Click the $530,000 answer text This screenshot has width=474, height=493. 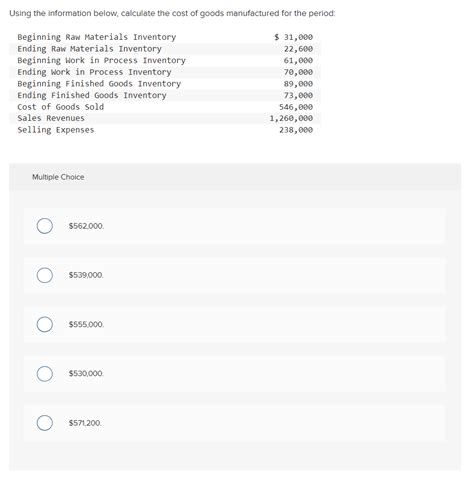(x=86, y=374)
